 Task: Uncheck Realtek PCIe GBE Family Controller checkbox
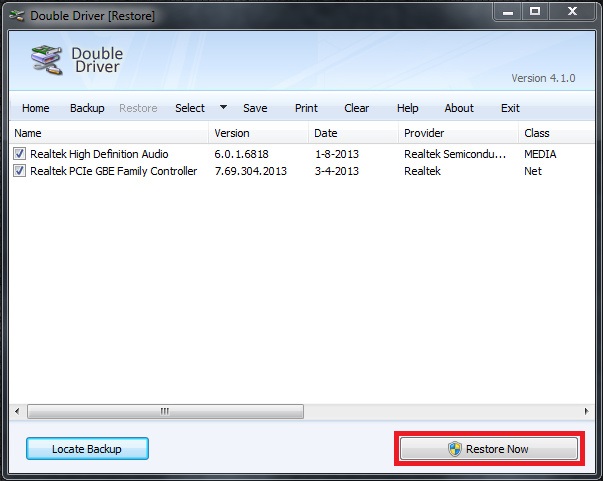[x=20, y=171]
